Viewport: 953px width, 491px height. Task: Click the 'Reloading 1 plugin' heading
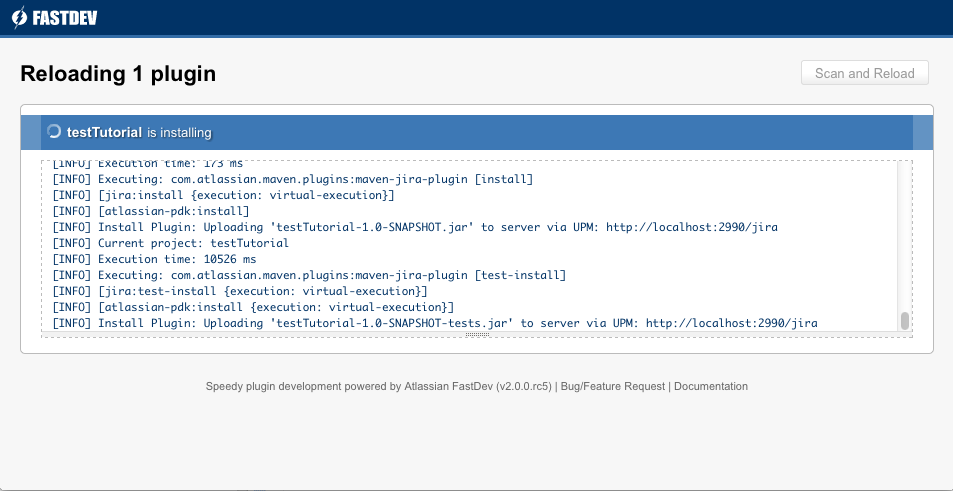pos(118,73)
